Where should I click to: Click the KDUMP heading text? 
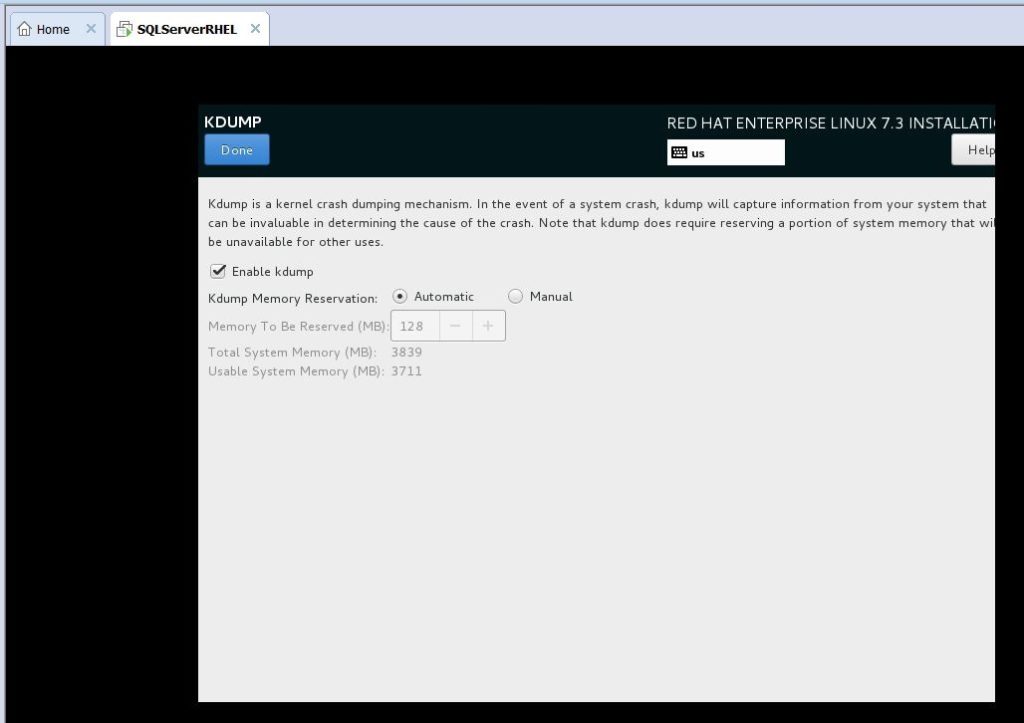[232, 122]
